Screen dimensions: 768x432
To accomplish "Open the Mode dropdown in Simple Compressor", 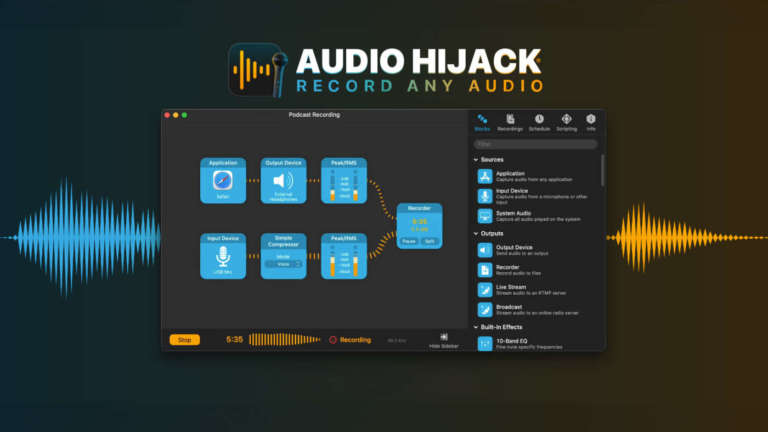I will pyautogui.click(x=284, y=264).
